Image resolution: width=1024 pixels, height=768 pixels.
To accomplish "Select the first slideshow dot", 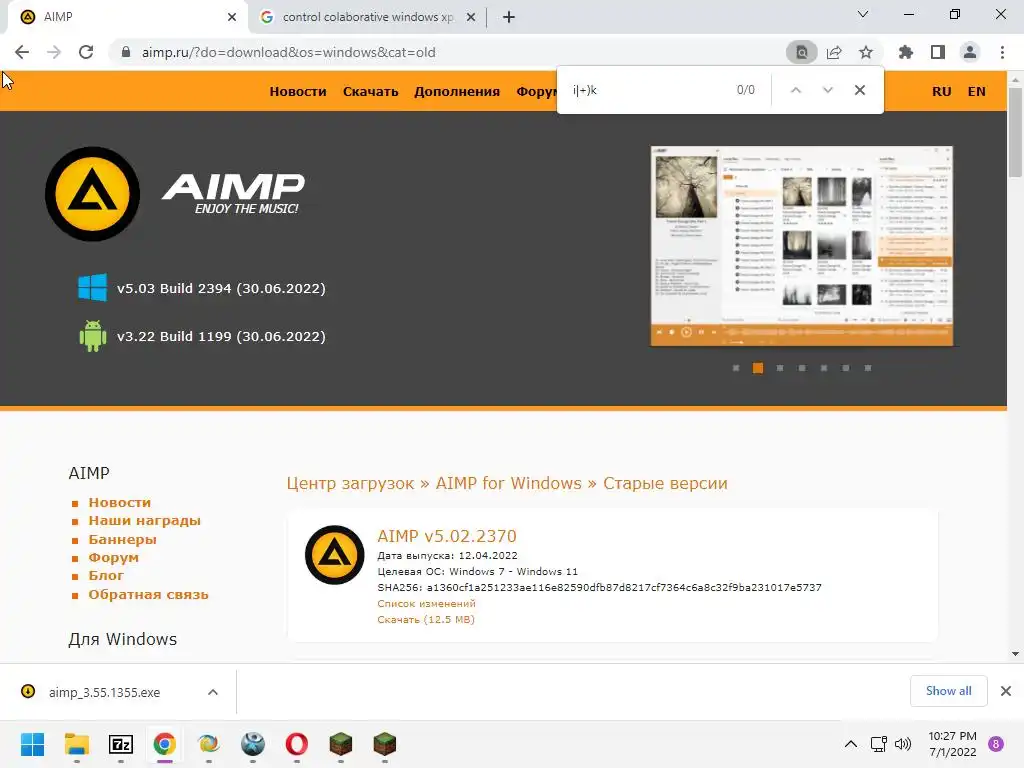I will coord(736,368).
